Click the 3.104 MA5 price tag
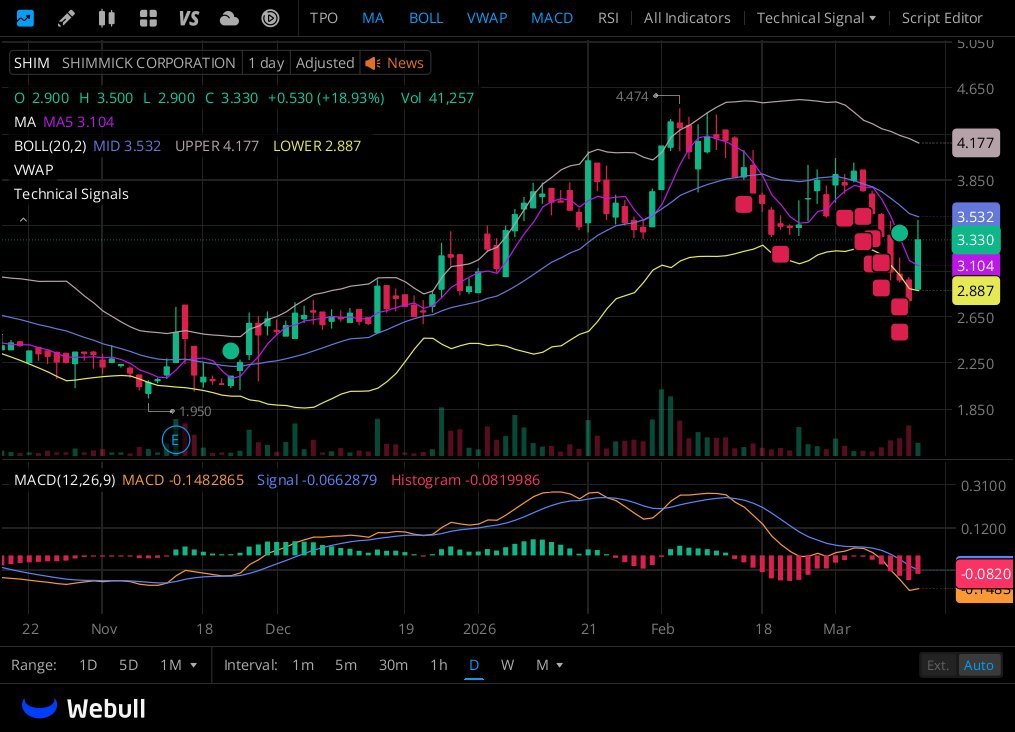 click(x=976, y=265)
